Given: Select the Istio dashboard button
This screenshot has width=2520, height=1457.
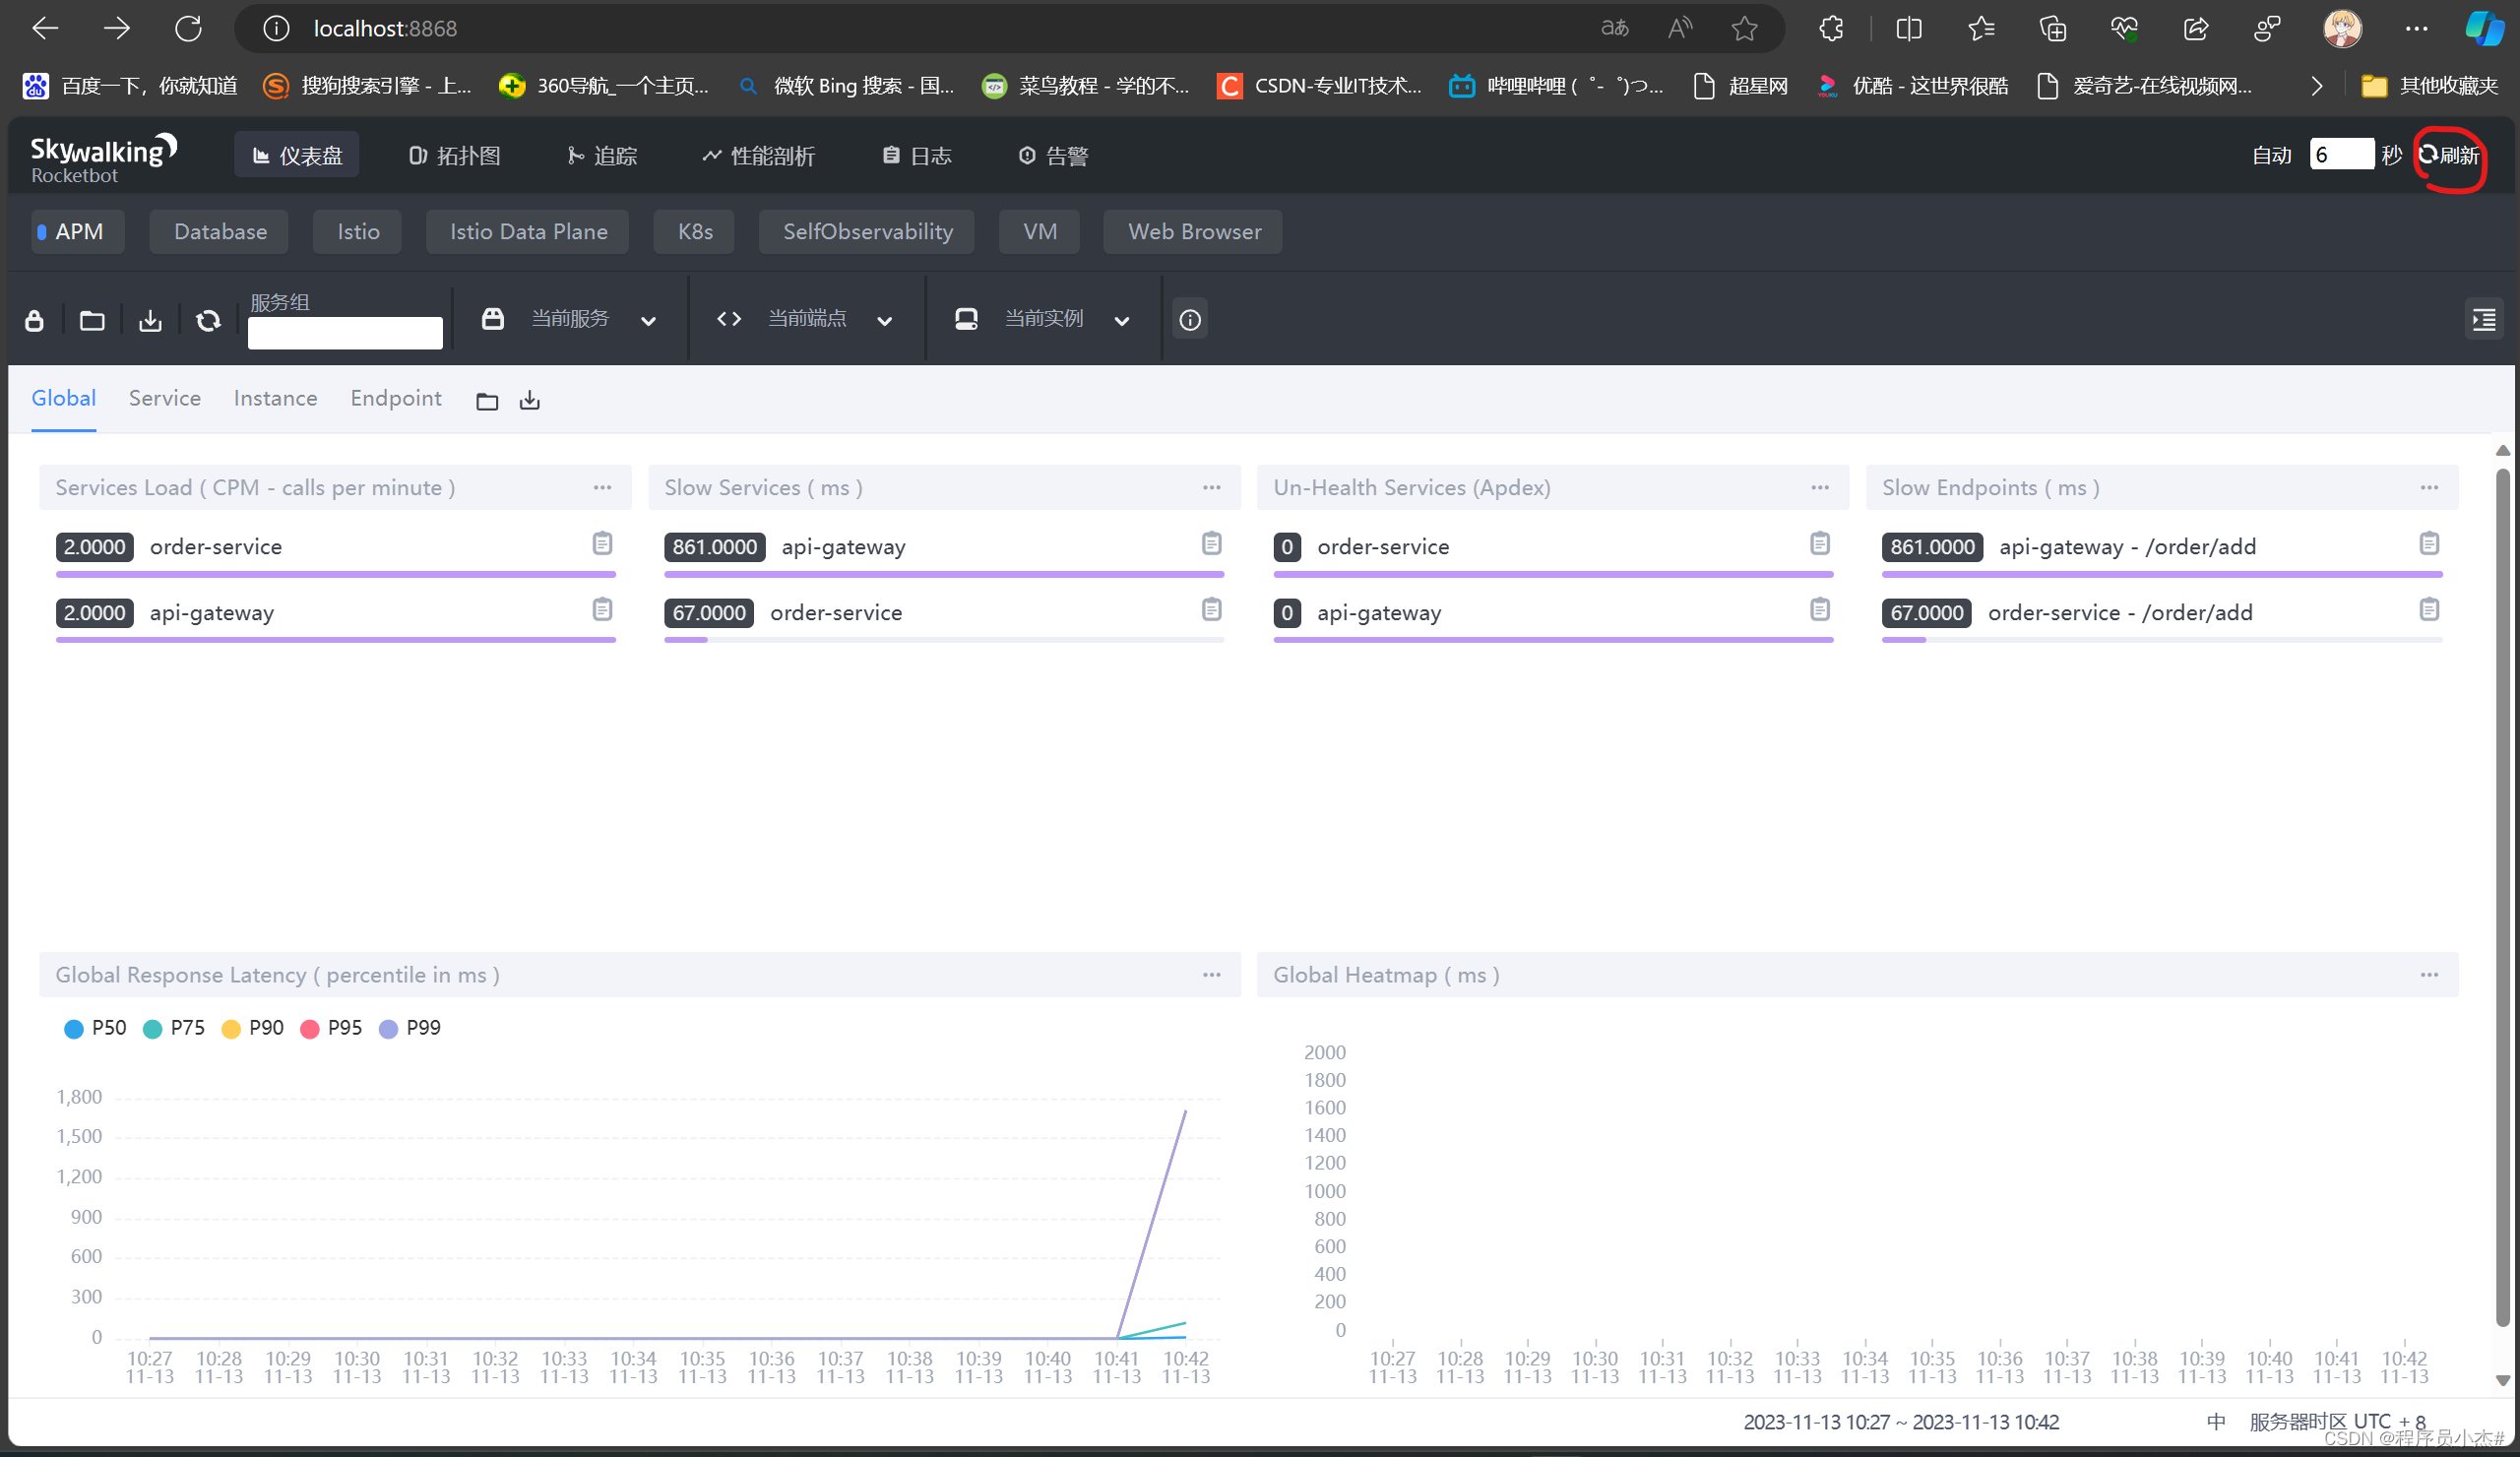Looking at the screenshot, I should click(x=358, y=231).
